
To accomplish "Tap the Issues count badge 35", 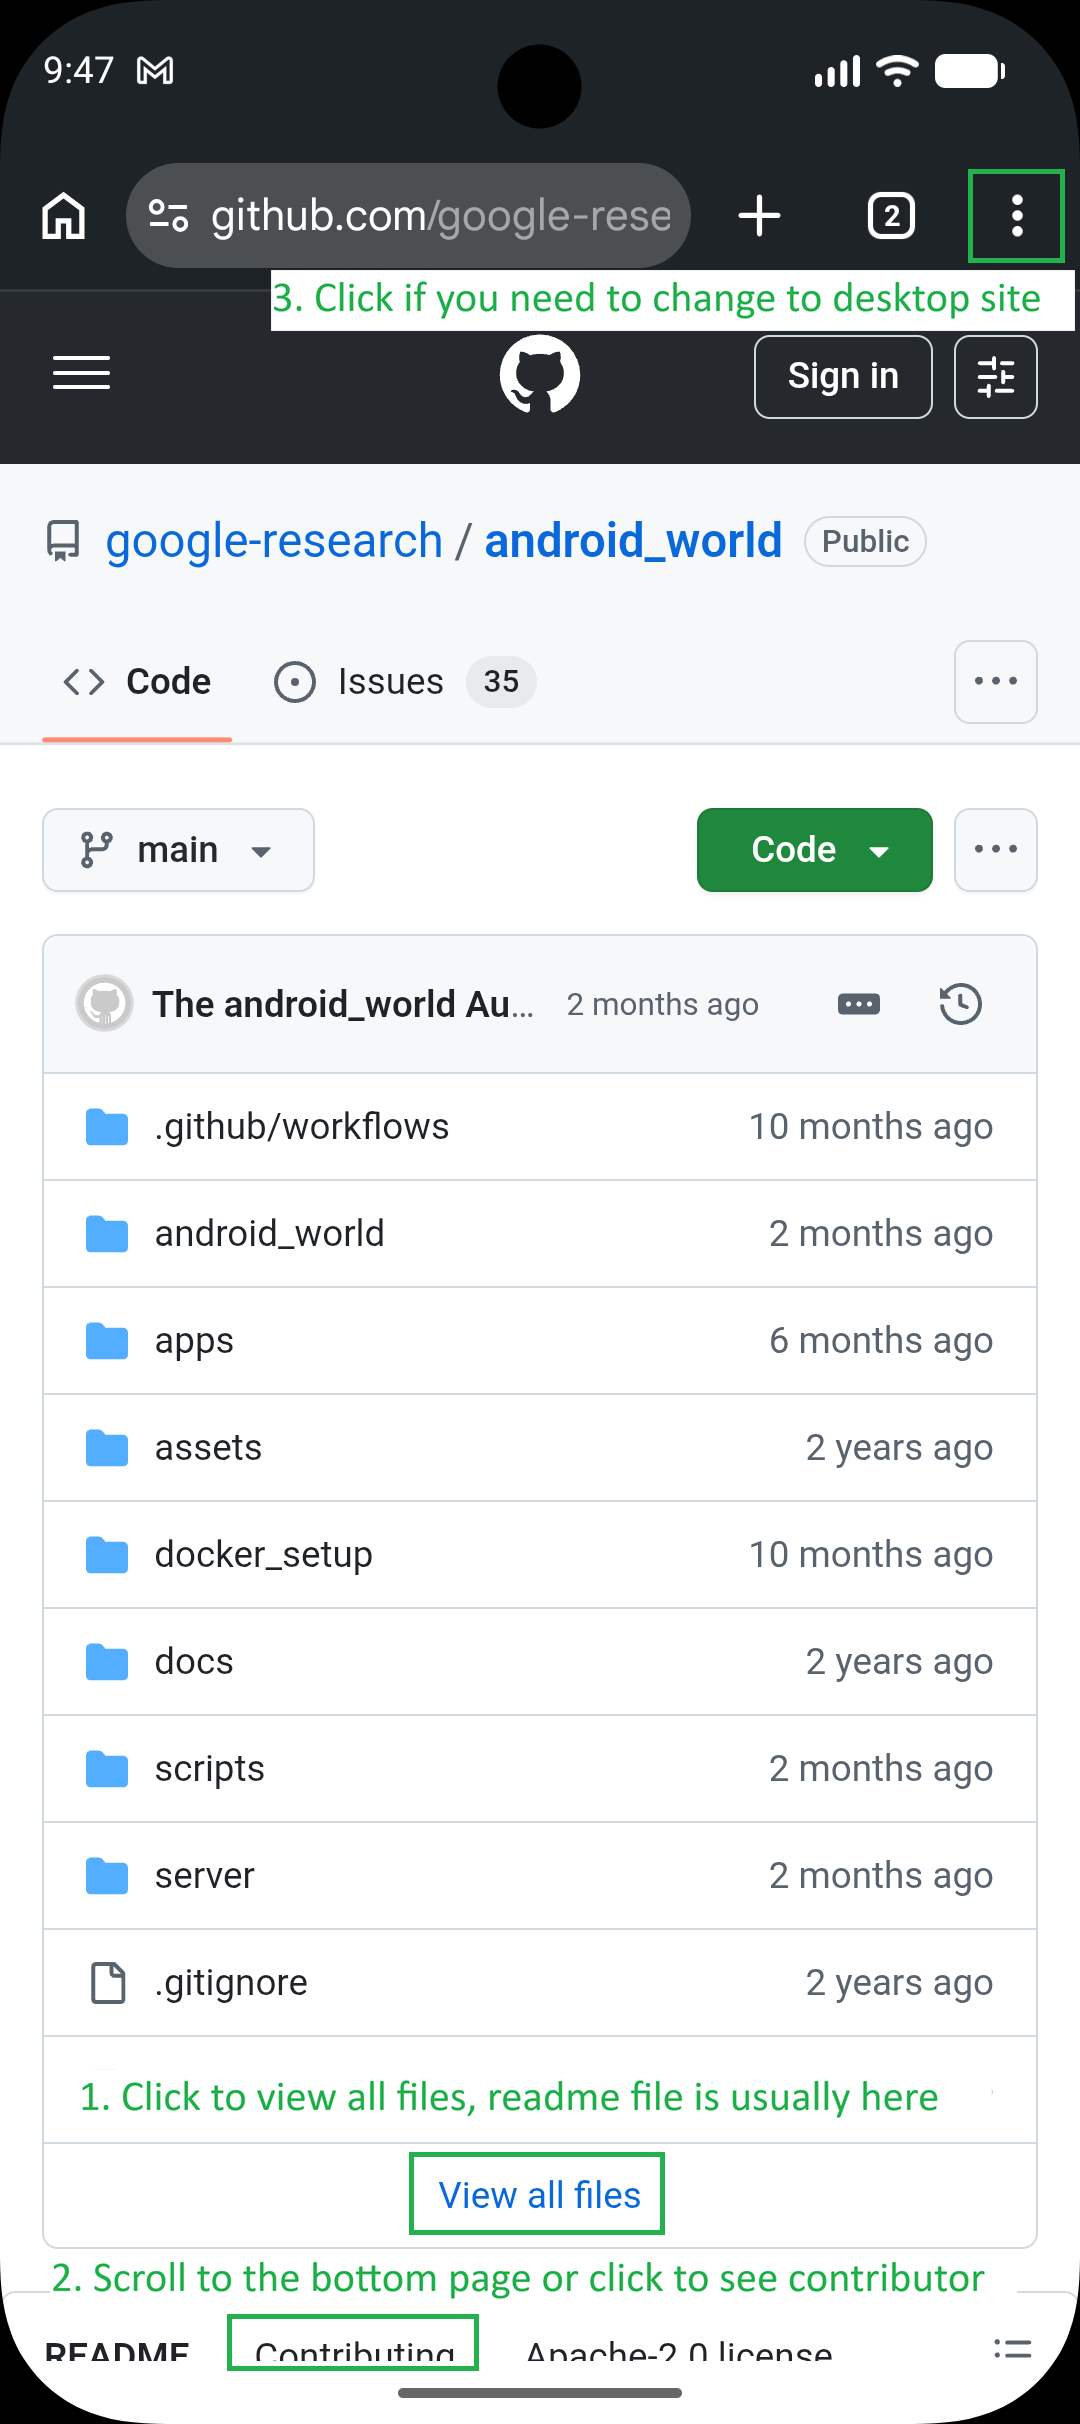I will coord(501,682).
